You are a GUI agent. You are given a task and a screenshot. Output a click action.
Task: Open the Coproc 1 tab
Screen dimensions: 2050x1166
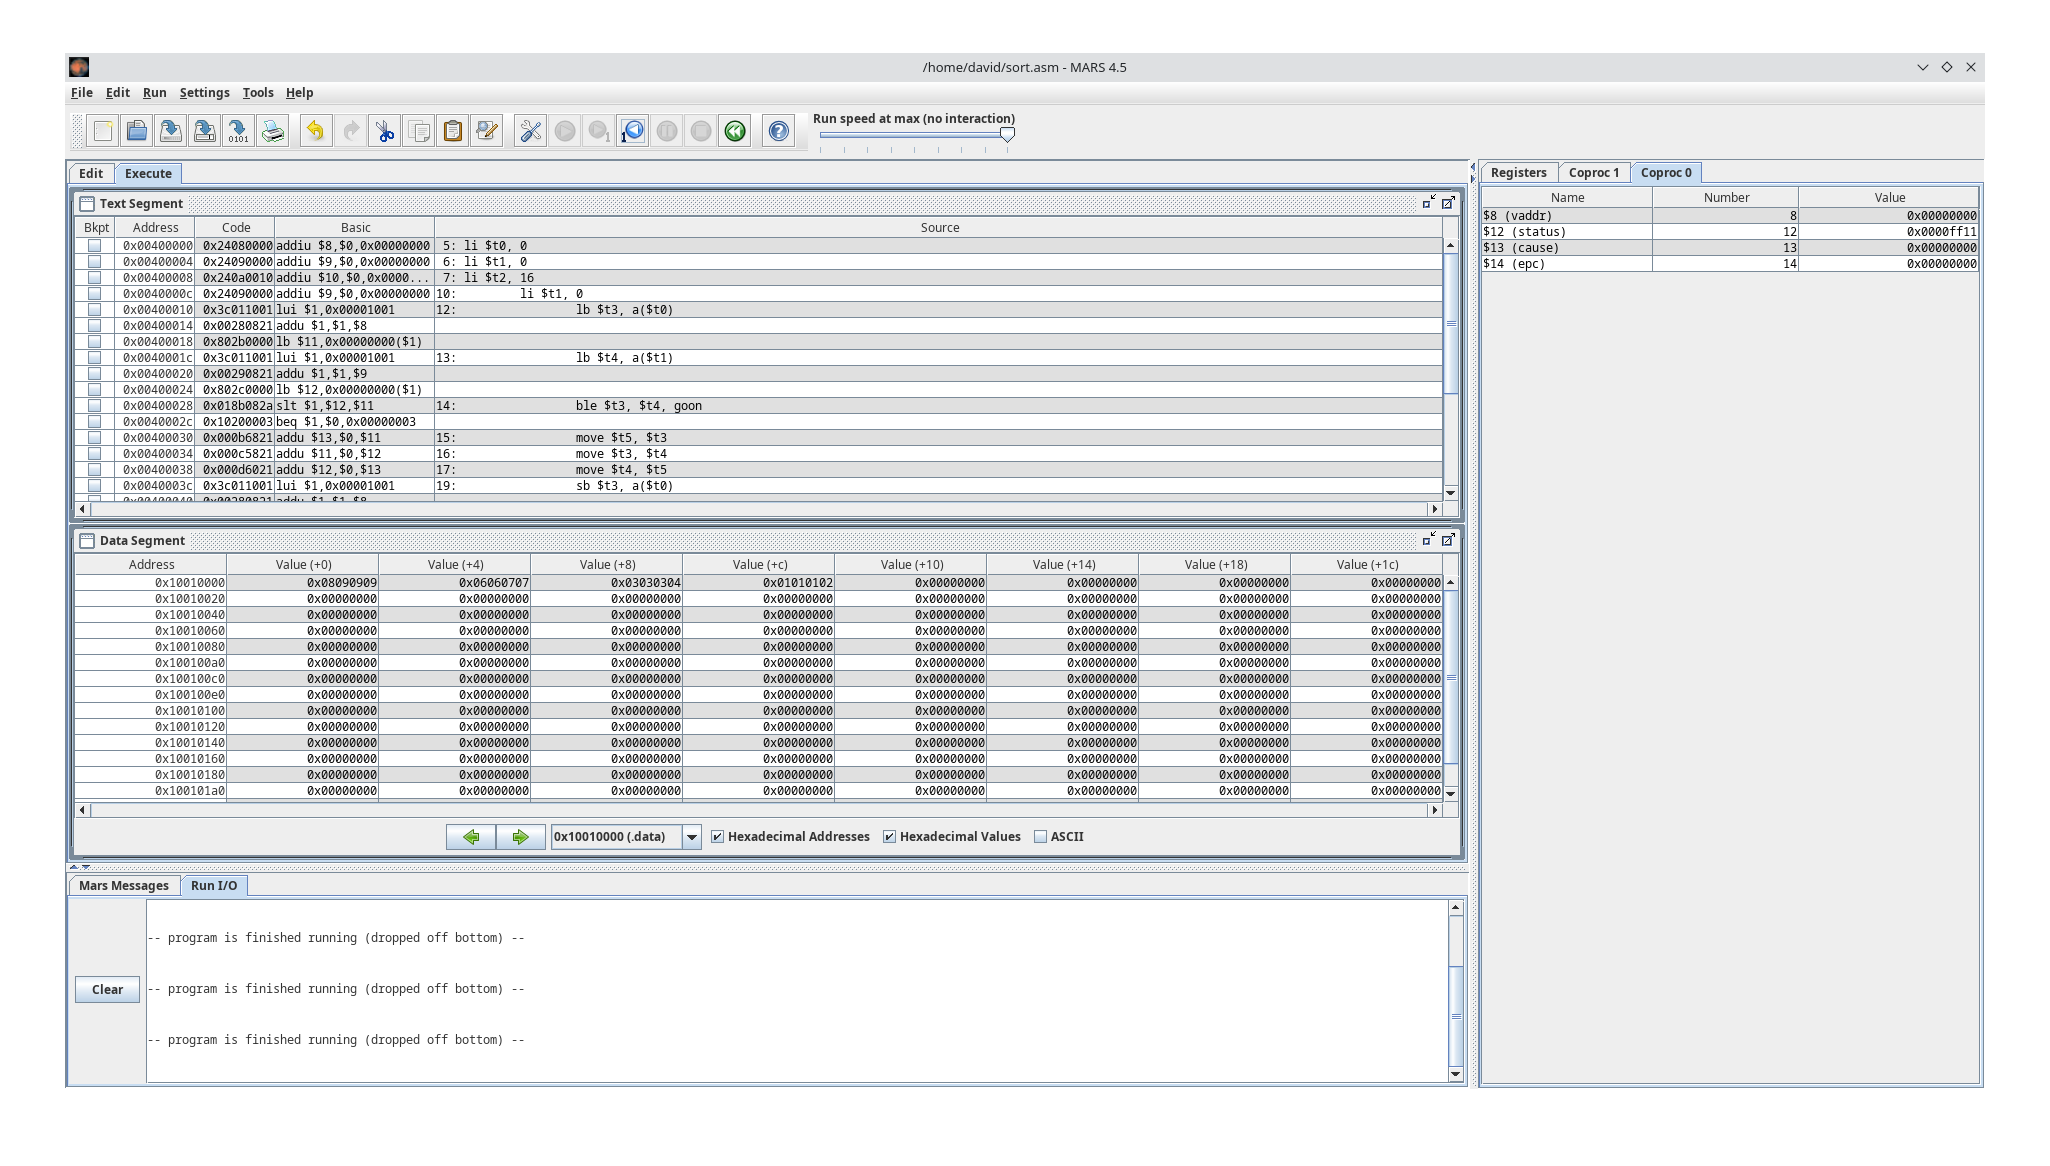click(x=1594, y=172)
